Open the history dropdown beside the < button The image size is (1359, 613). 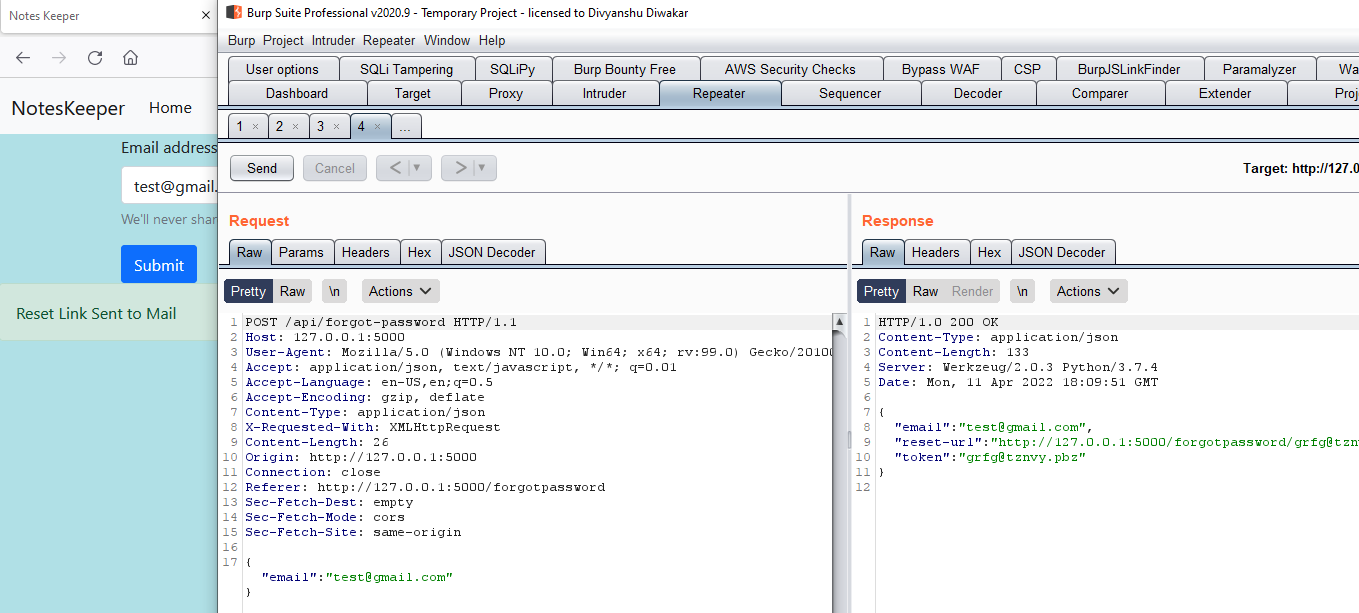(420, 168)
